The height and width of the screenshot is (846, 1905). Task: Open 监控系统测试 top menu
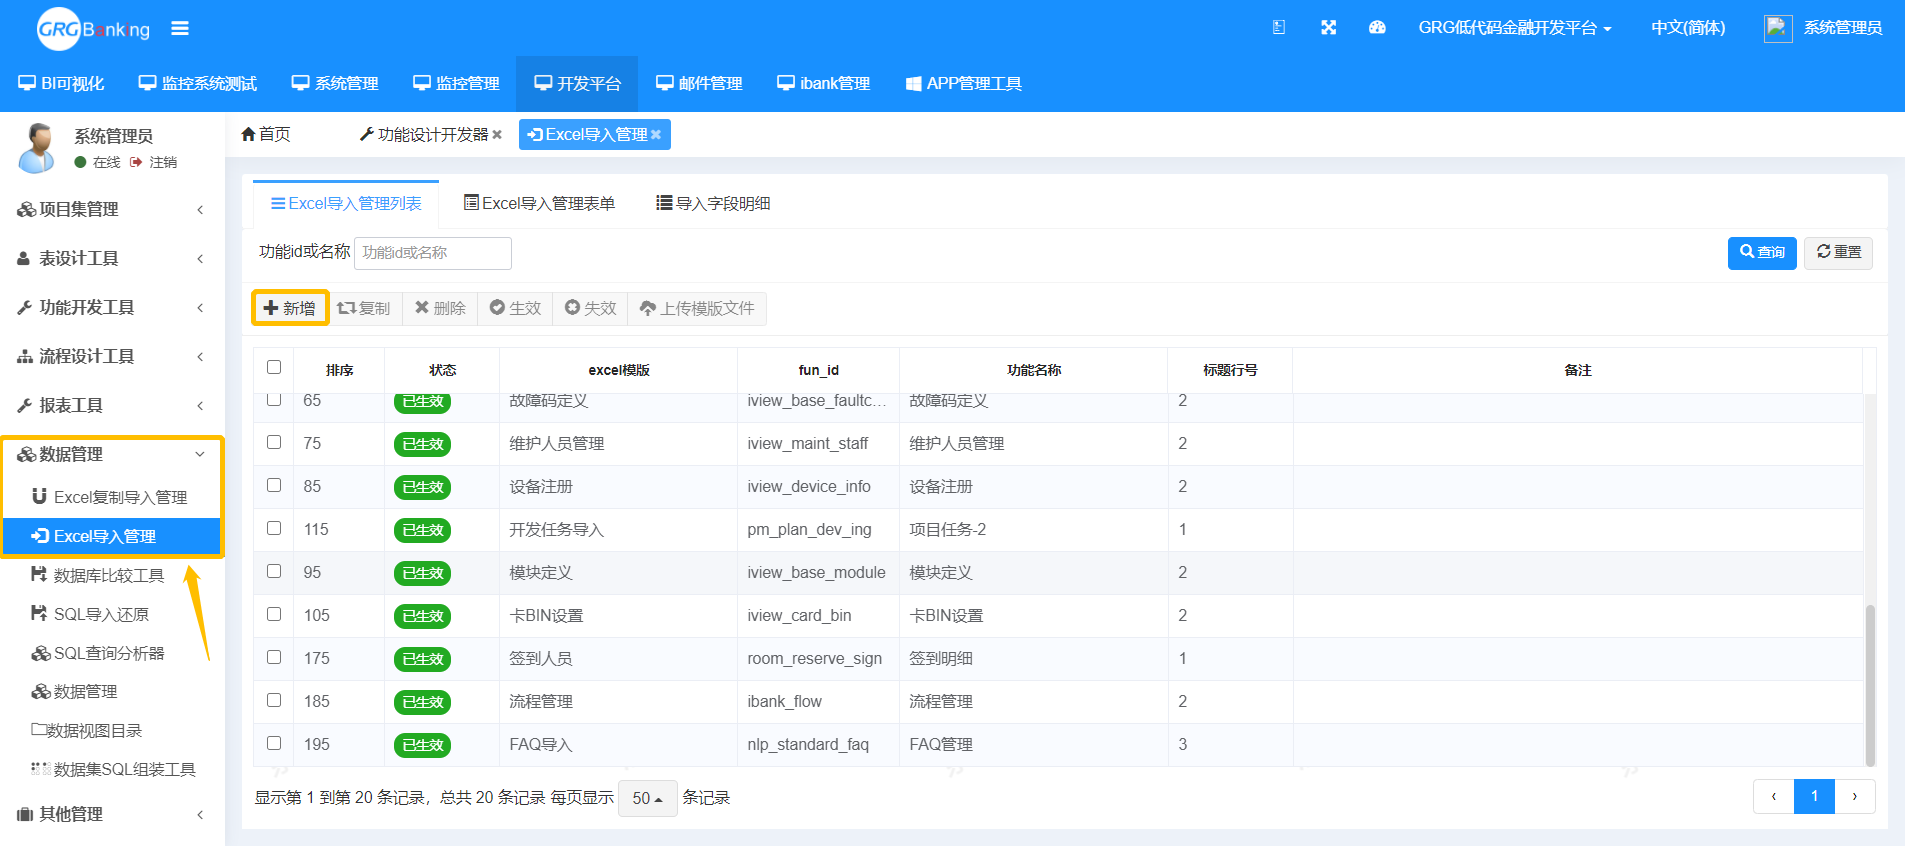tap(198, 84)
